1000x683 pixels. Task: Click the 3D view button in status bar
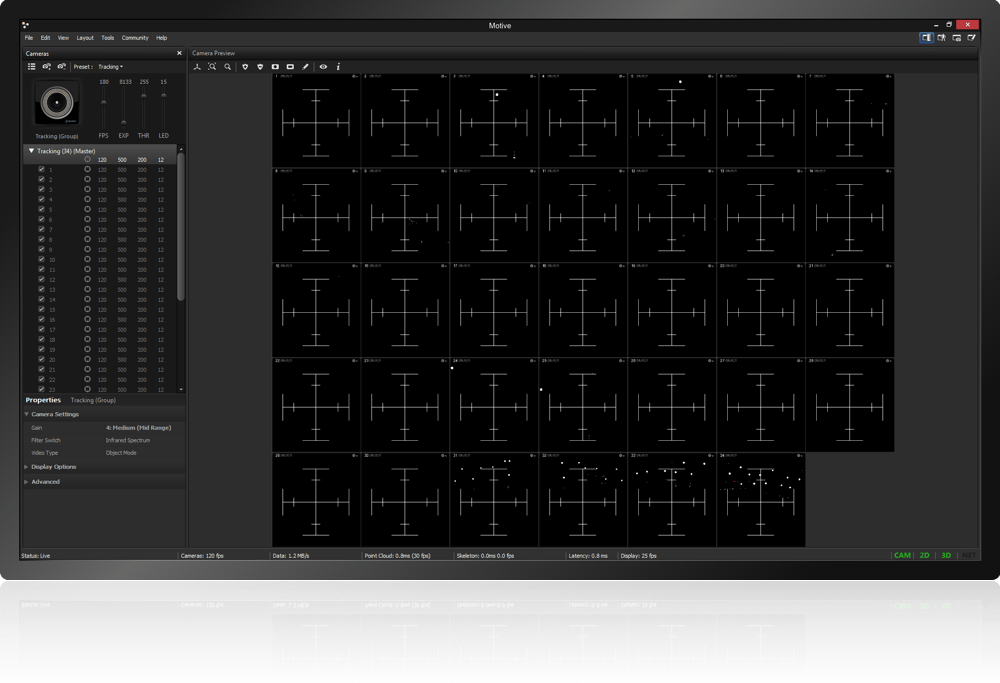tap(946, 555)
